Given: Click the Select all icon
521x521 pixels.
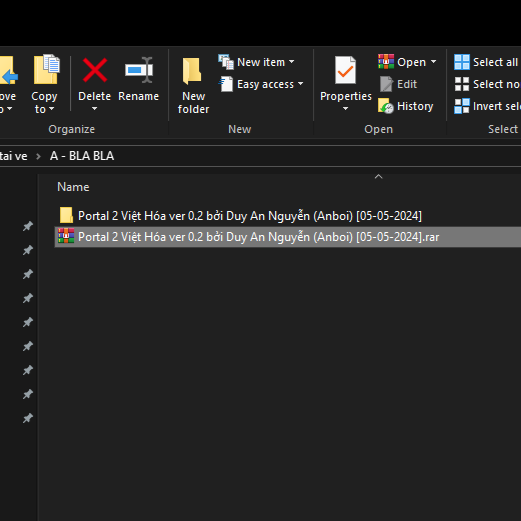Looking at the screenshot, I should tap(462, 62).
